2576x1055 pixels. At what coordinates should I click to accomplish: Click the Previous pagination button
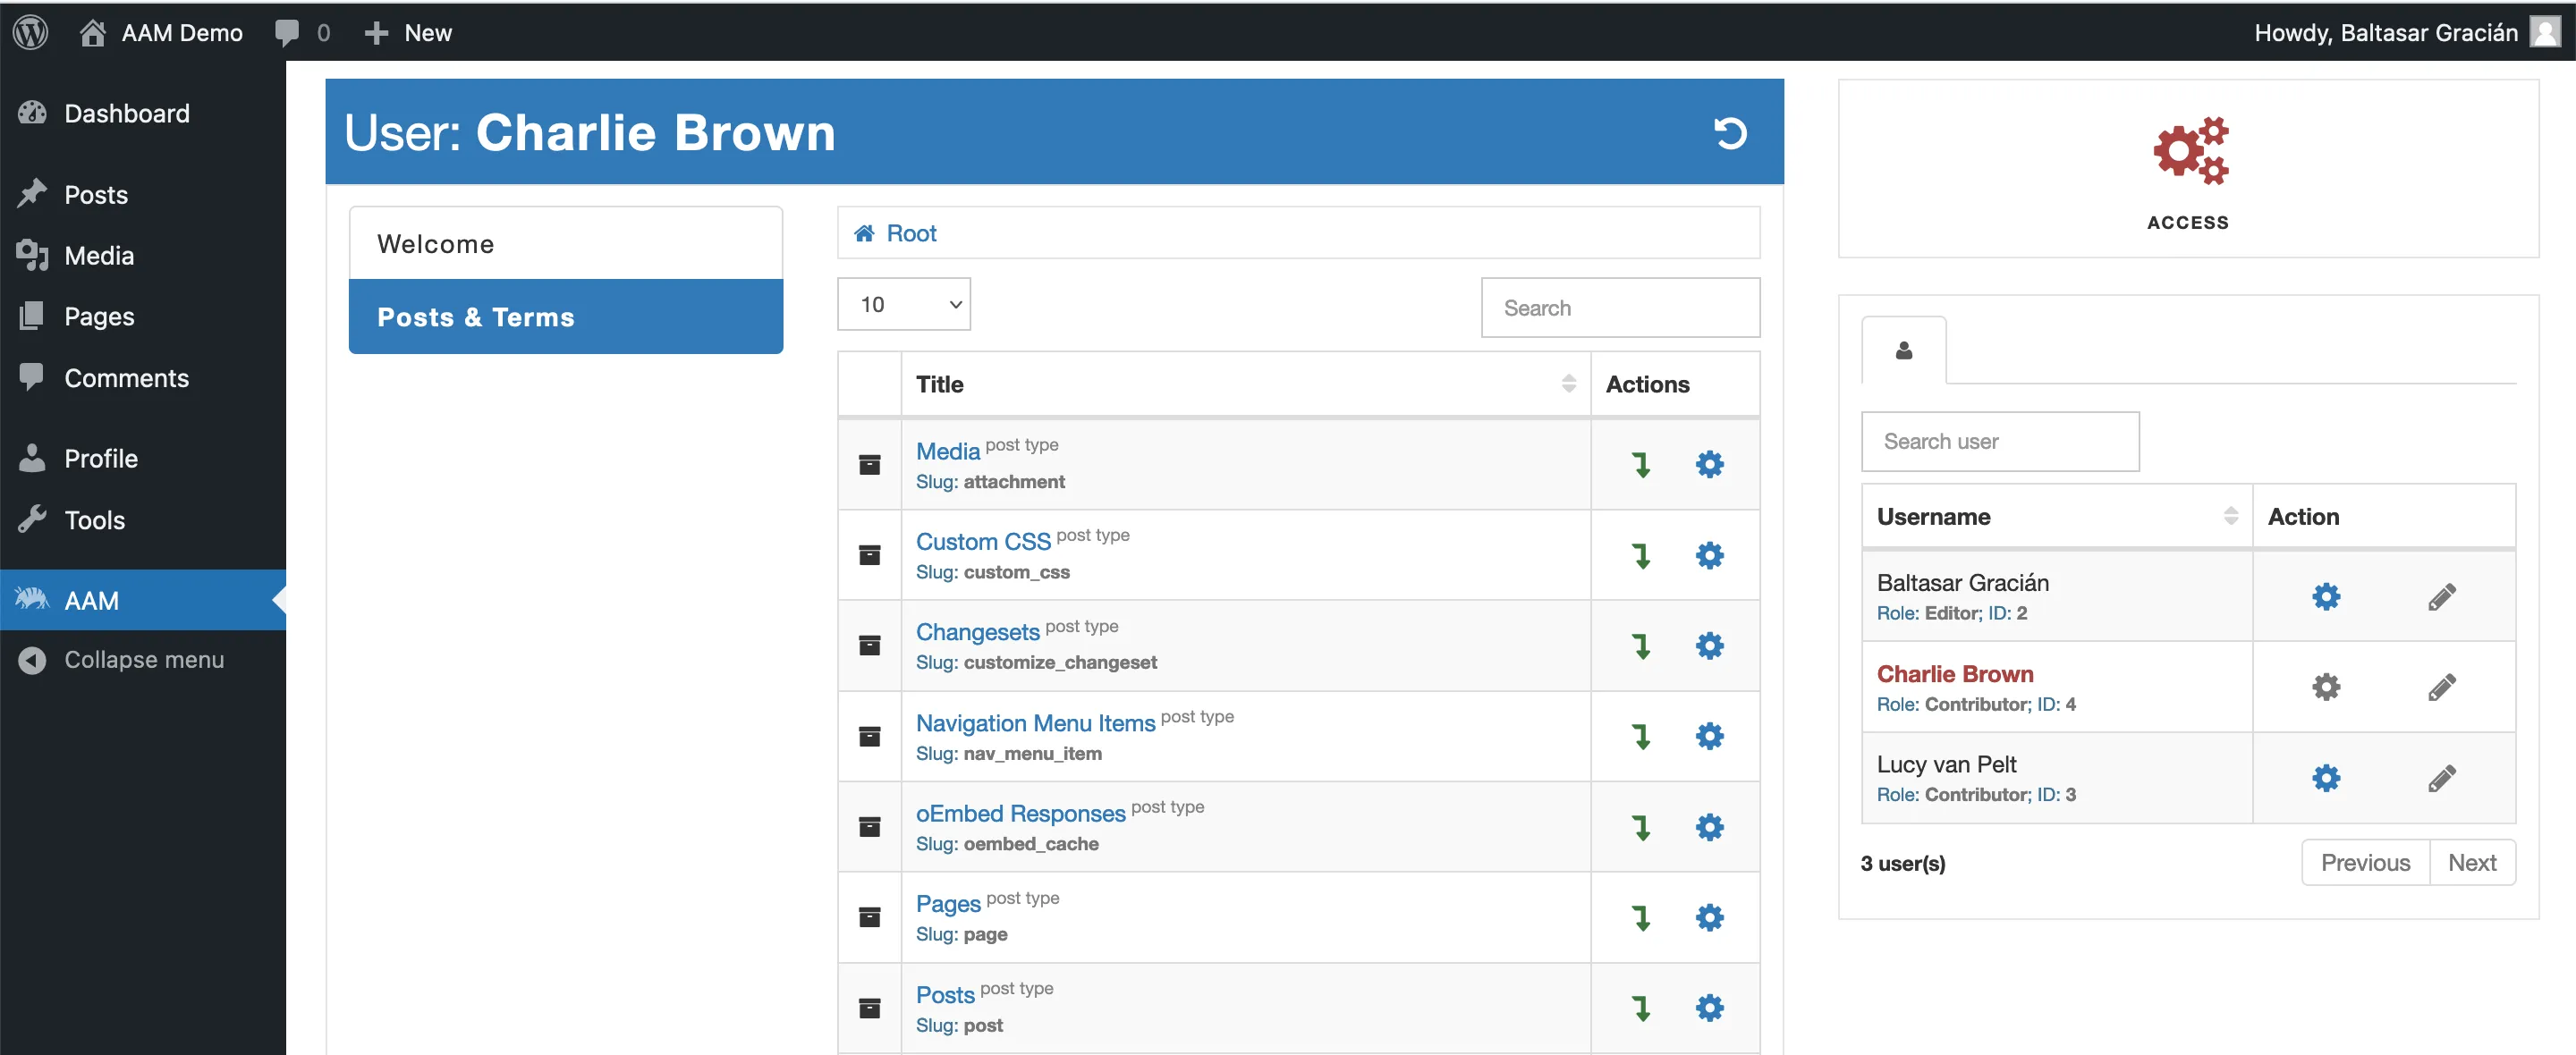pyautogui.click(x=2365, y=862)
